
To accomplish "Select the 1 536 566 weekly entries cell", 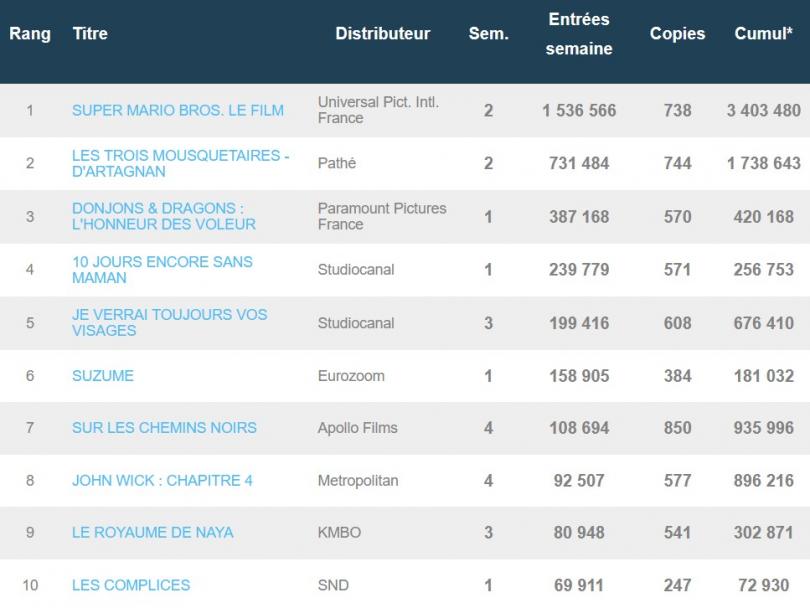I will tap(579, 111).
